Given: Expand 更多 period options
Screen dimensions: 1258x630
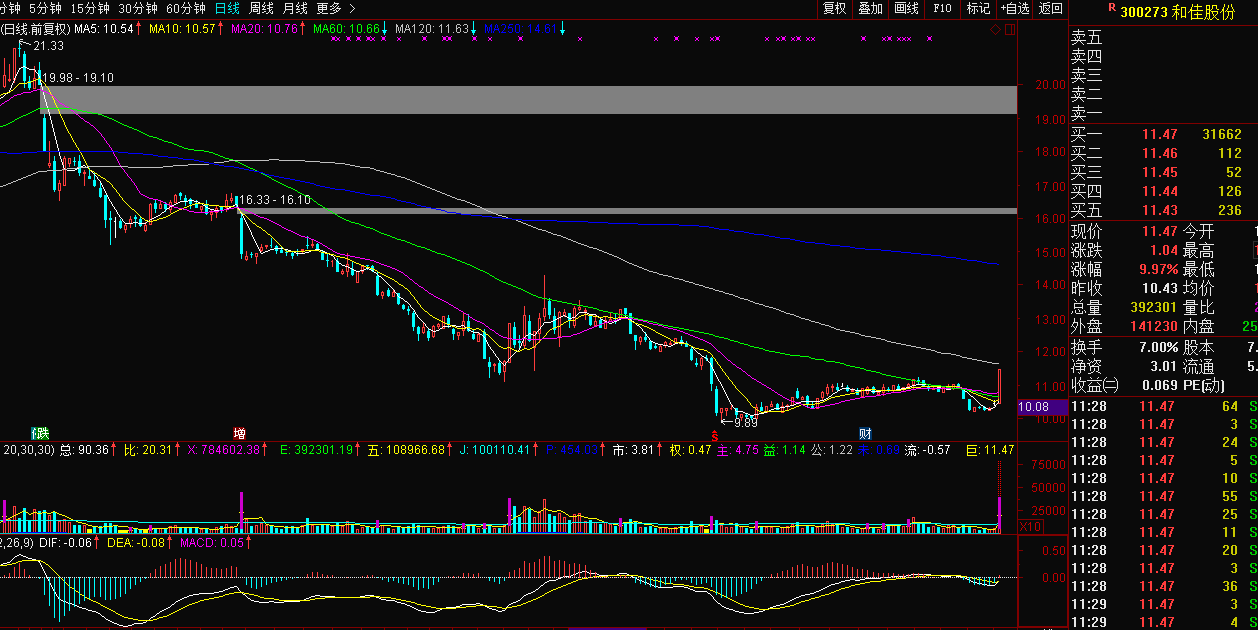Looking at the screenshot, I should pos(328,9).
